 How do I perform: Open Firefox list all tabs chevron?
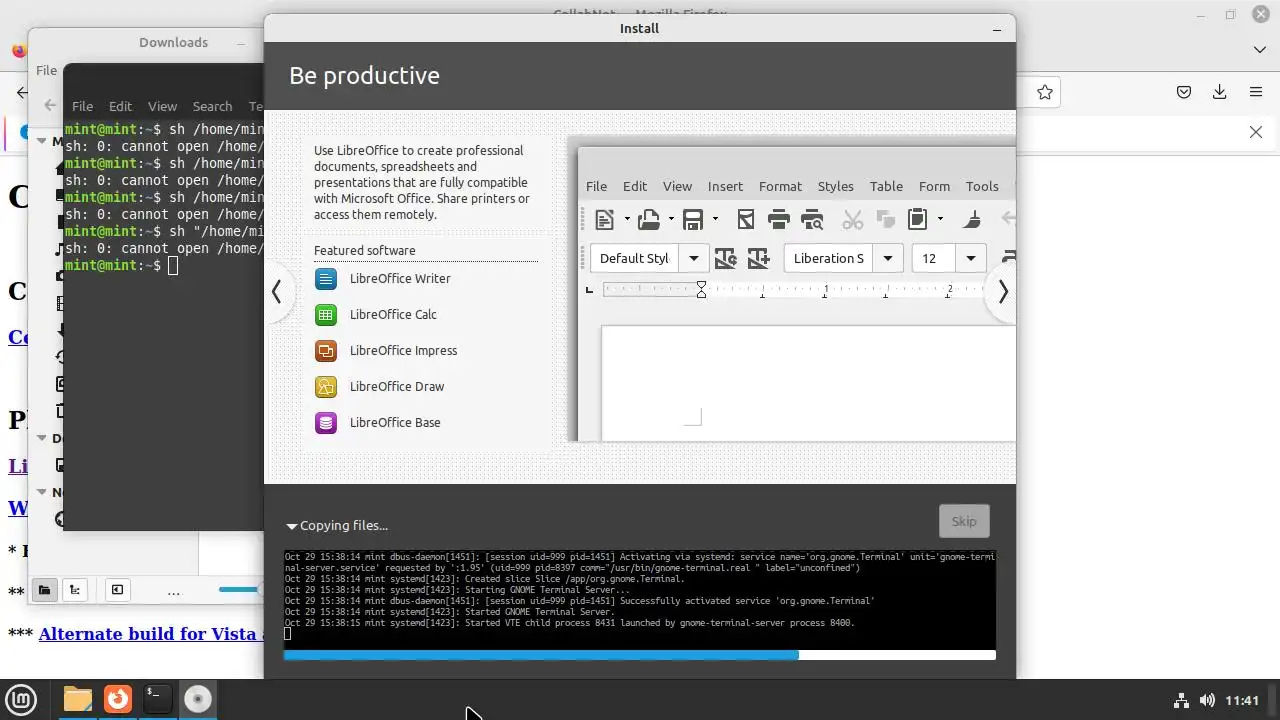[1259, 49]
